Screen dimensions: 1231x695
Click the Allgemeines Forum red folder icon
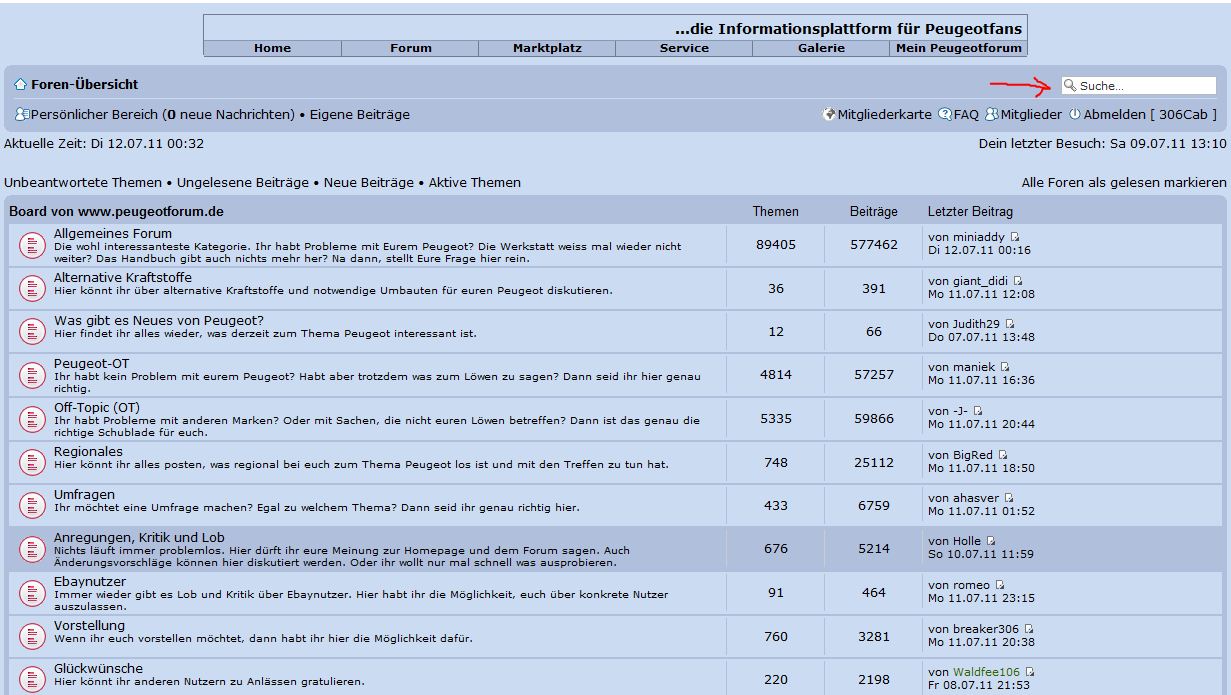[31, 244]
